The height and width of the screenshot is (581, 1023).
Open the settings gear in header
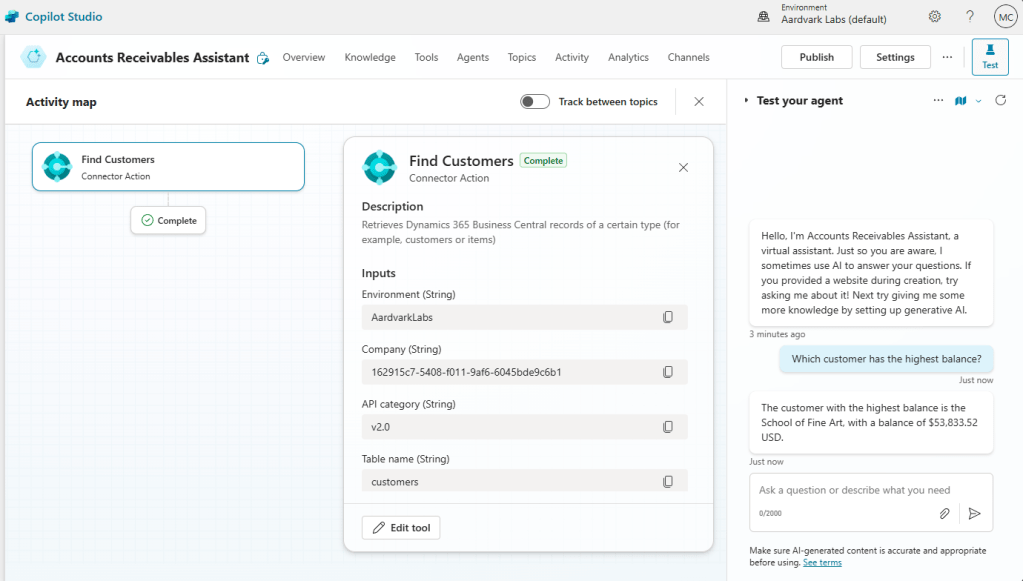pos(935,17)
